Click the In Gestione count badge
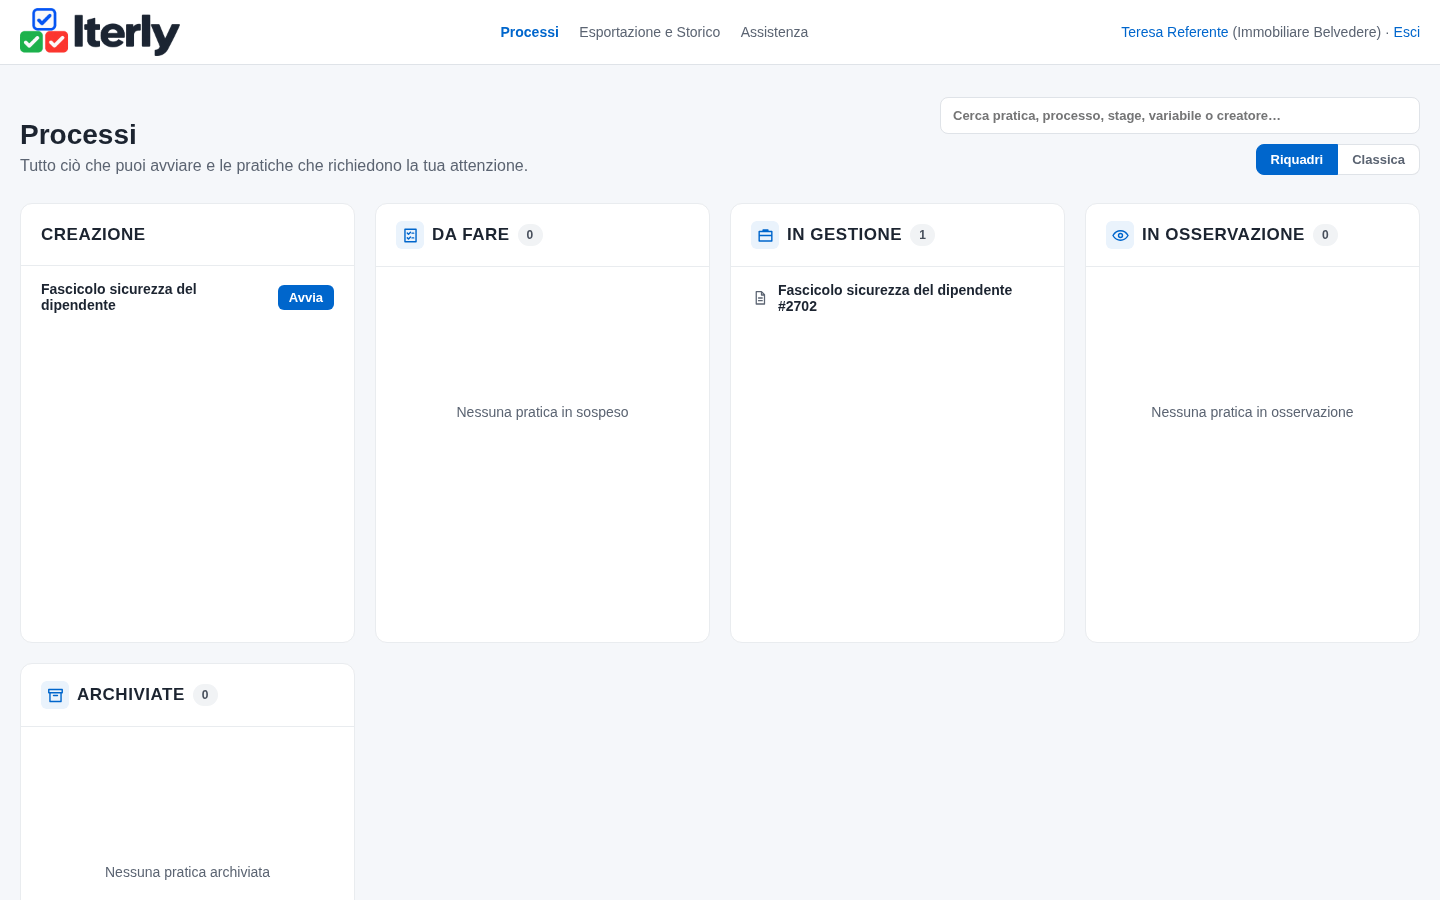 coord(922,235)
